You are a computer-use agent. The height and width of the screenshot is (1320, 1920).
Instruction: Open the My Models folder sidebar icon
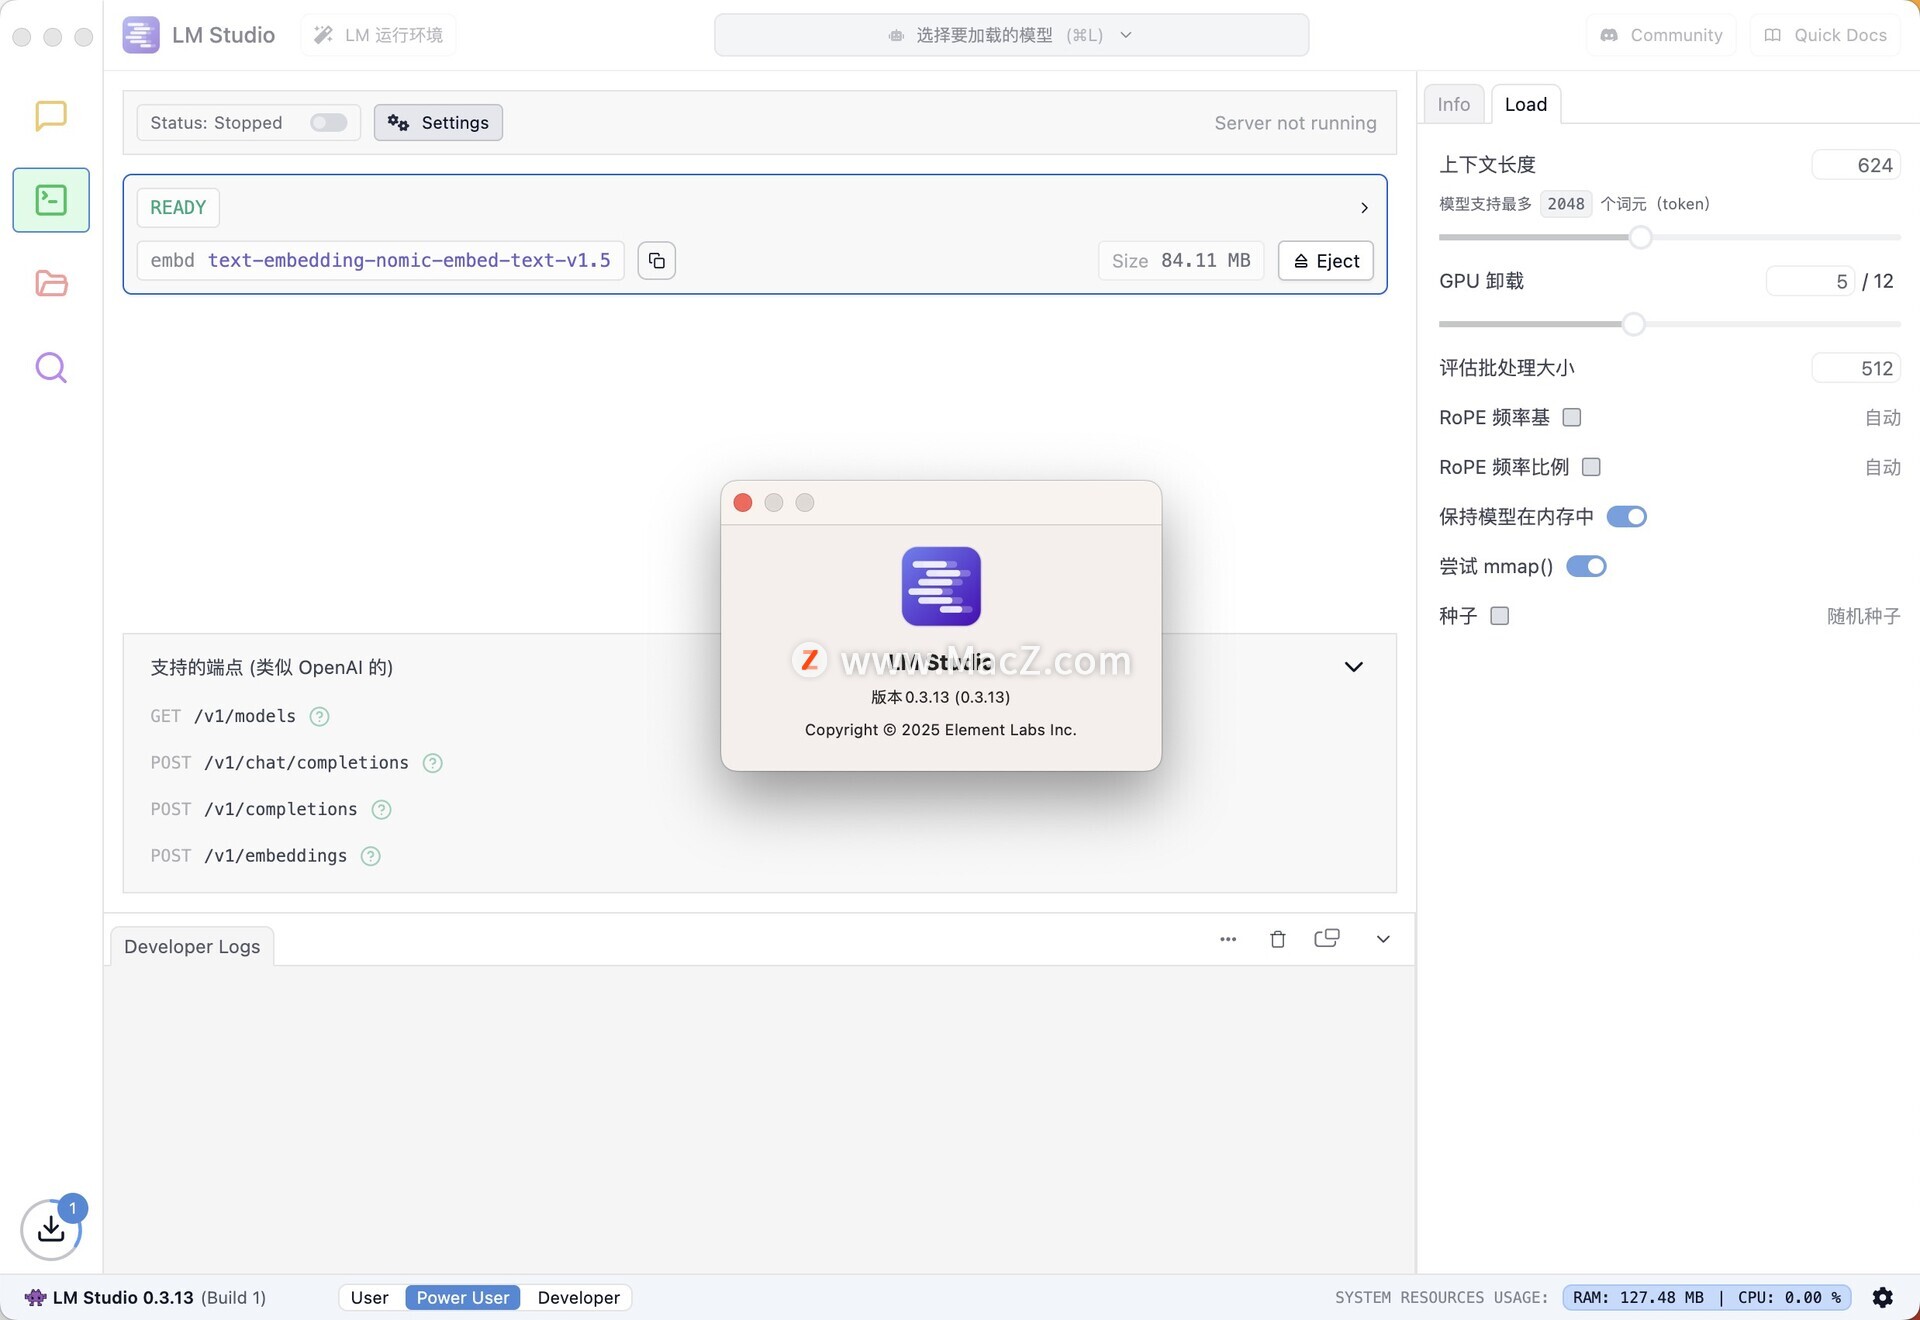click(51, 283)
